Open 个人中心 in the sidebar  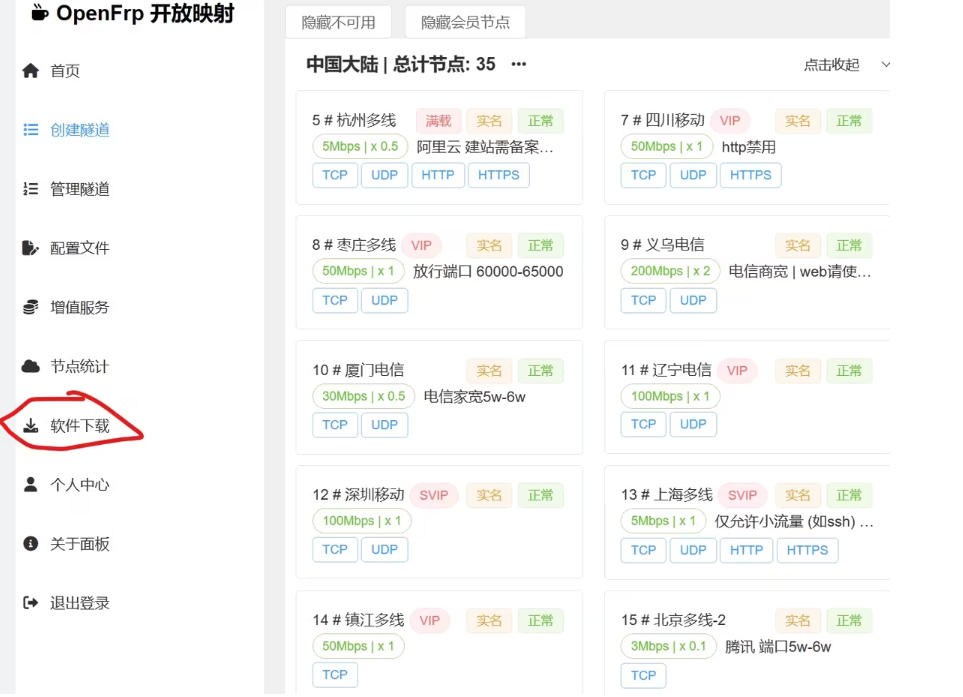[80, 485]
